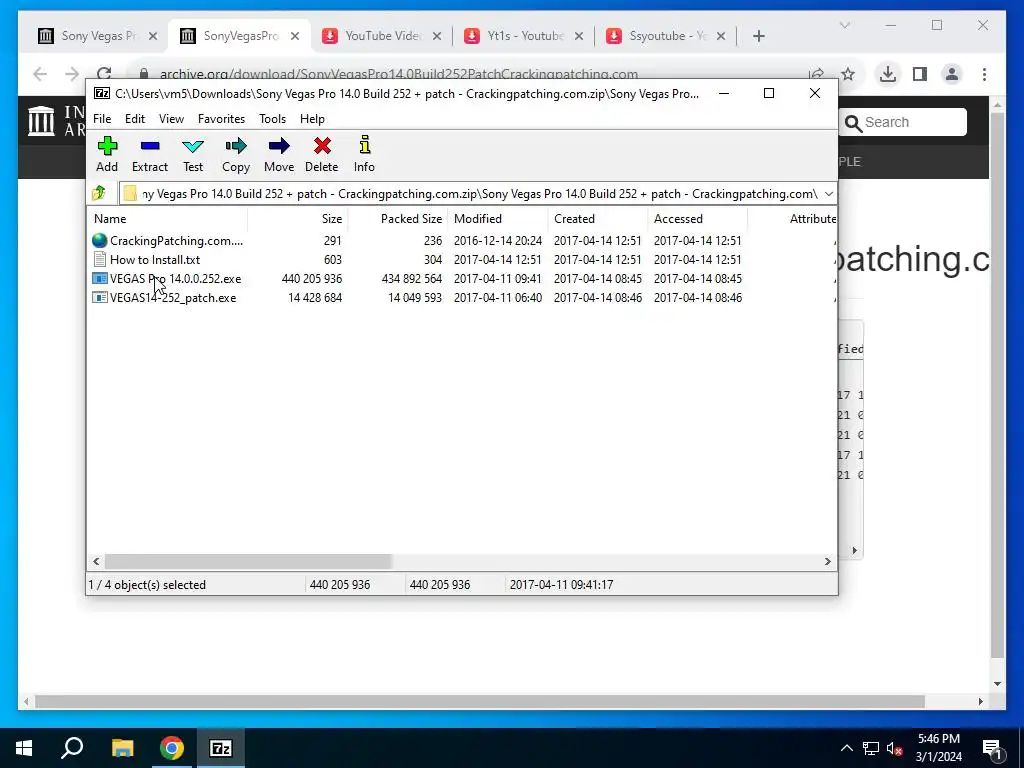Click the Add toolbar icon in 7-Zip
This screenshot has width=1024, height=768.
click(x=107, y=154)
